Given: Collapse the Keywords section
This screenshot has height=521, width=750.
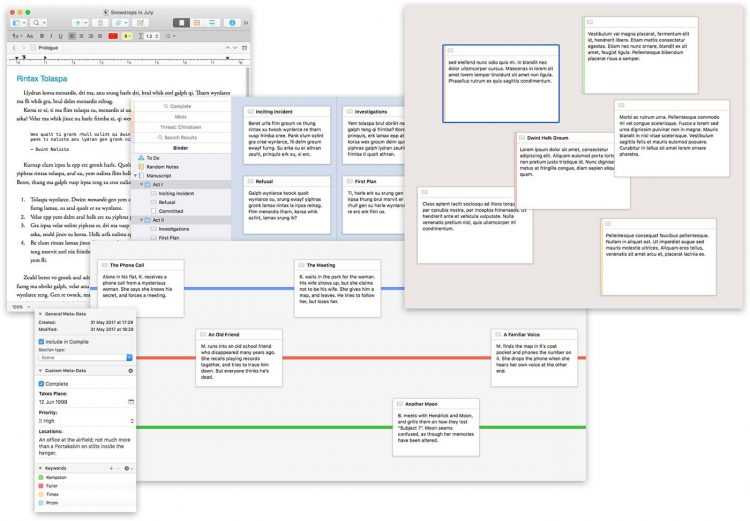Looking at the screenshot, I should [40, 468].
